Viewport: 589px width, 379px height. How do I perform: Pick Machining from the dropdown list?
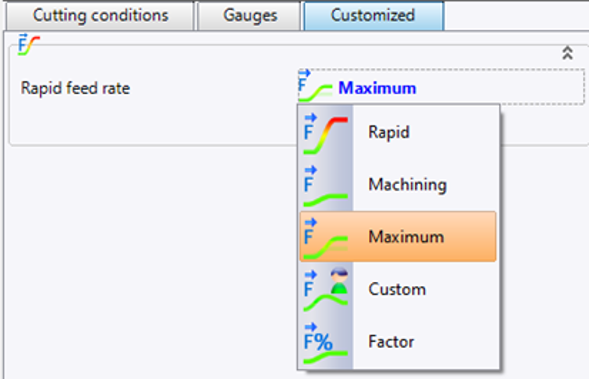point(408,184)
